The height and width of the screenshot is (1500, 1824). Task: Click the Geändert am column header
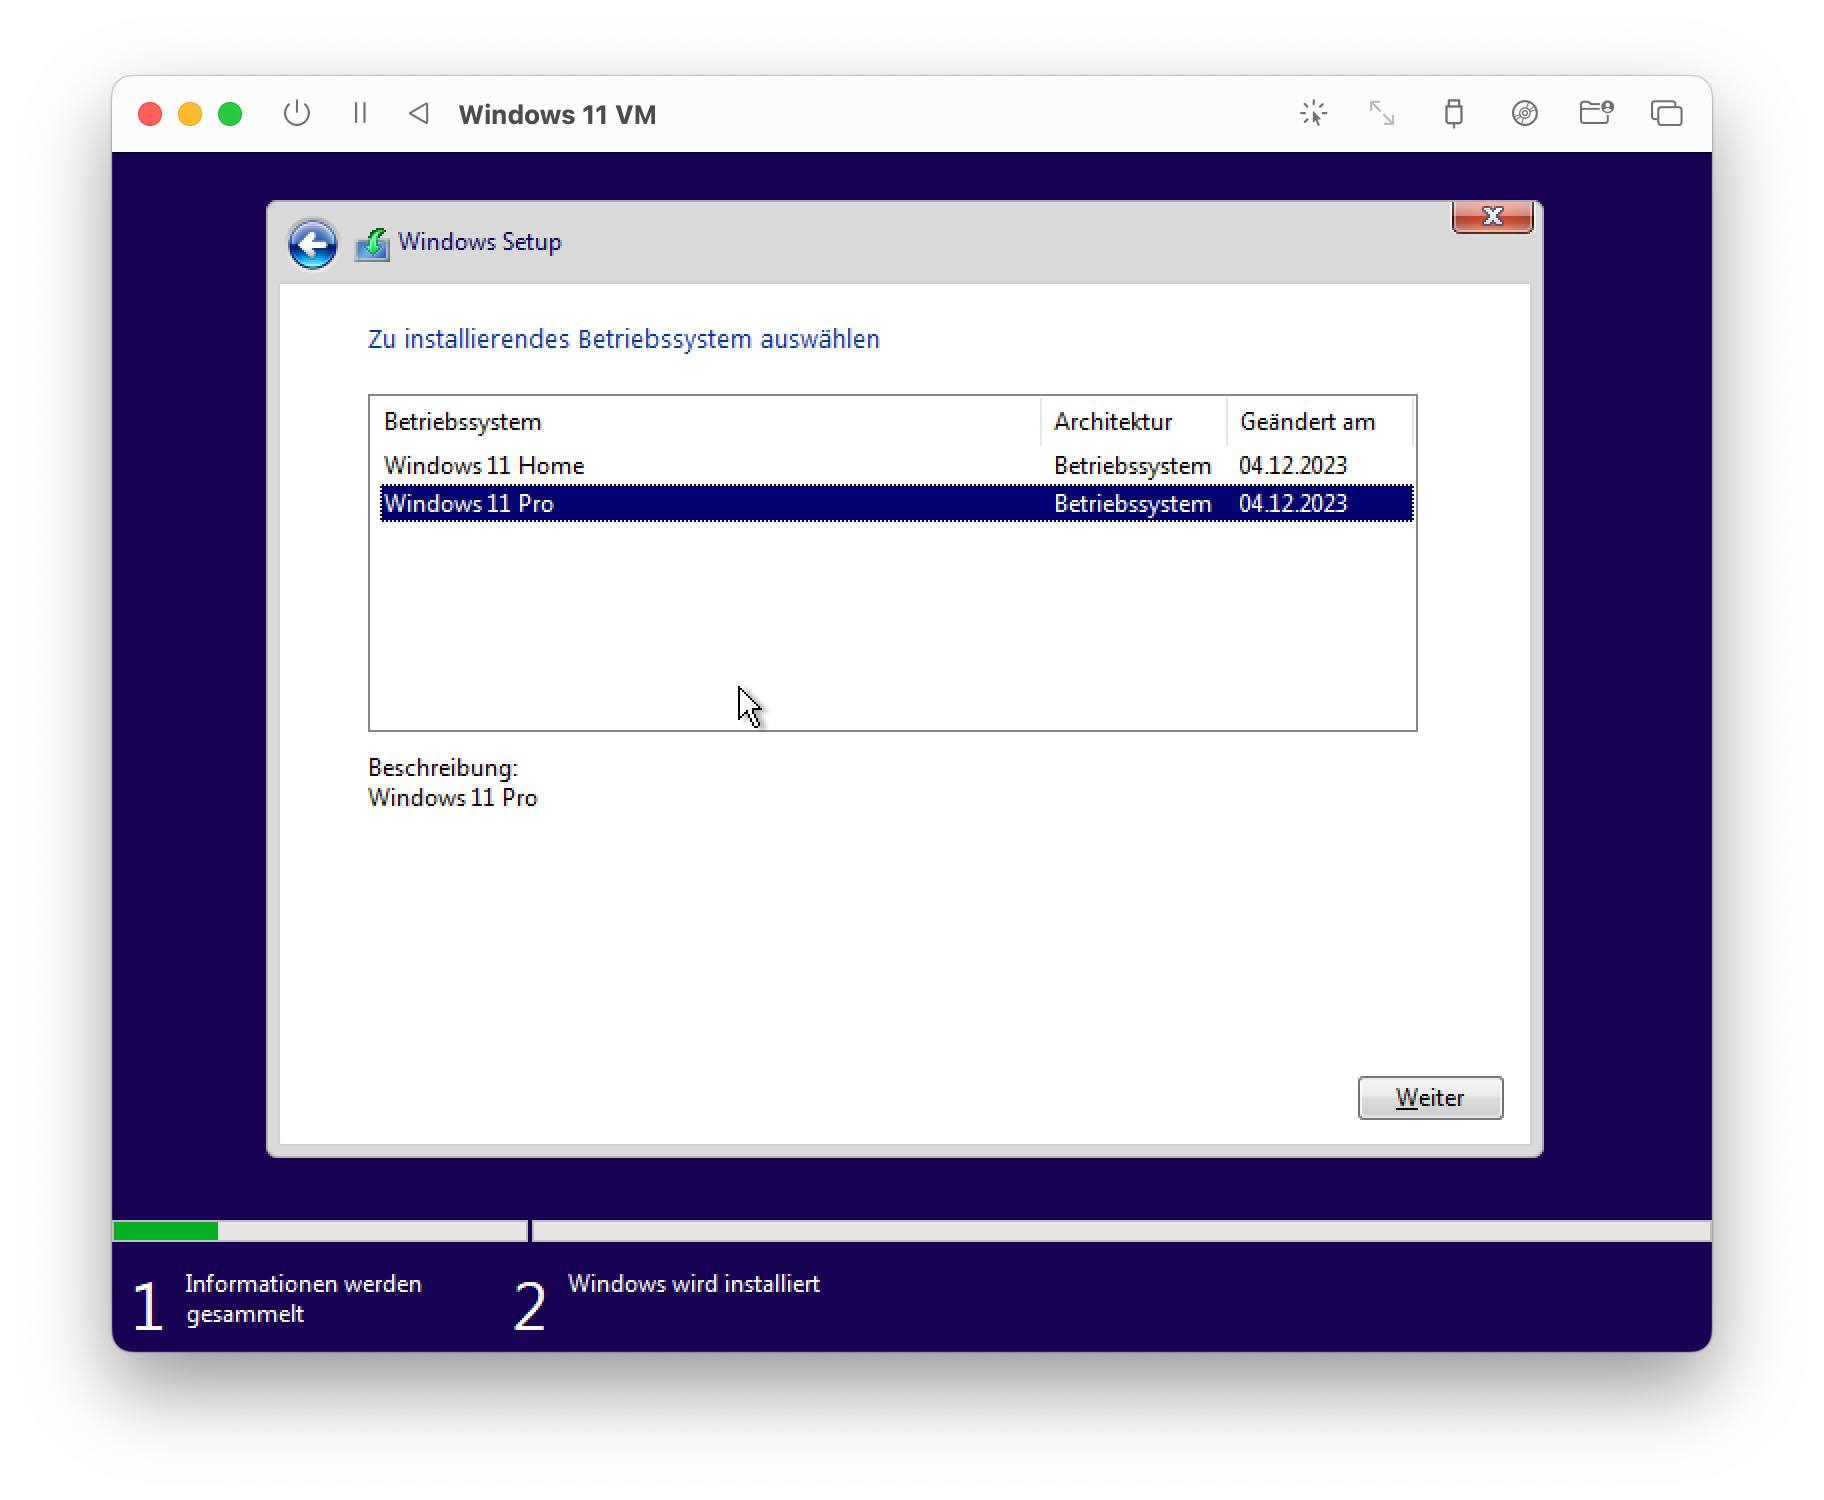(x=1320, y=422)
